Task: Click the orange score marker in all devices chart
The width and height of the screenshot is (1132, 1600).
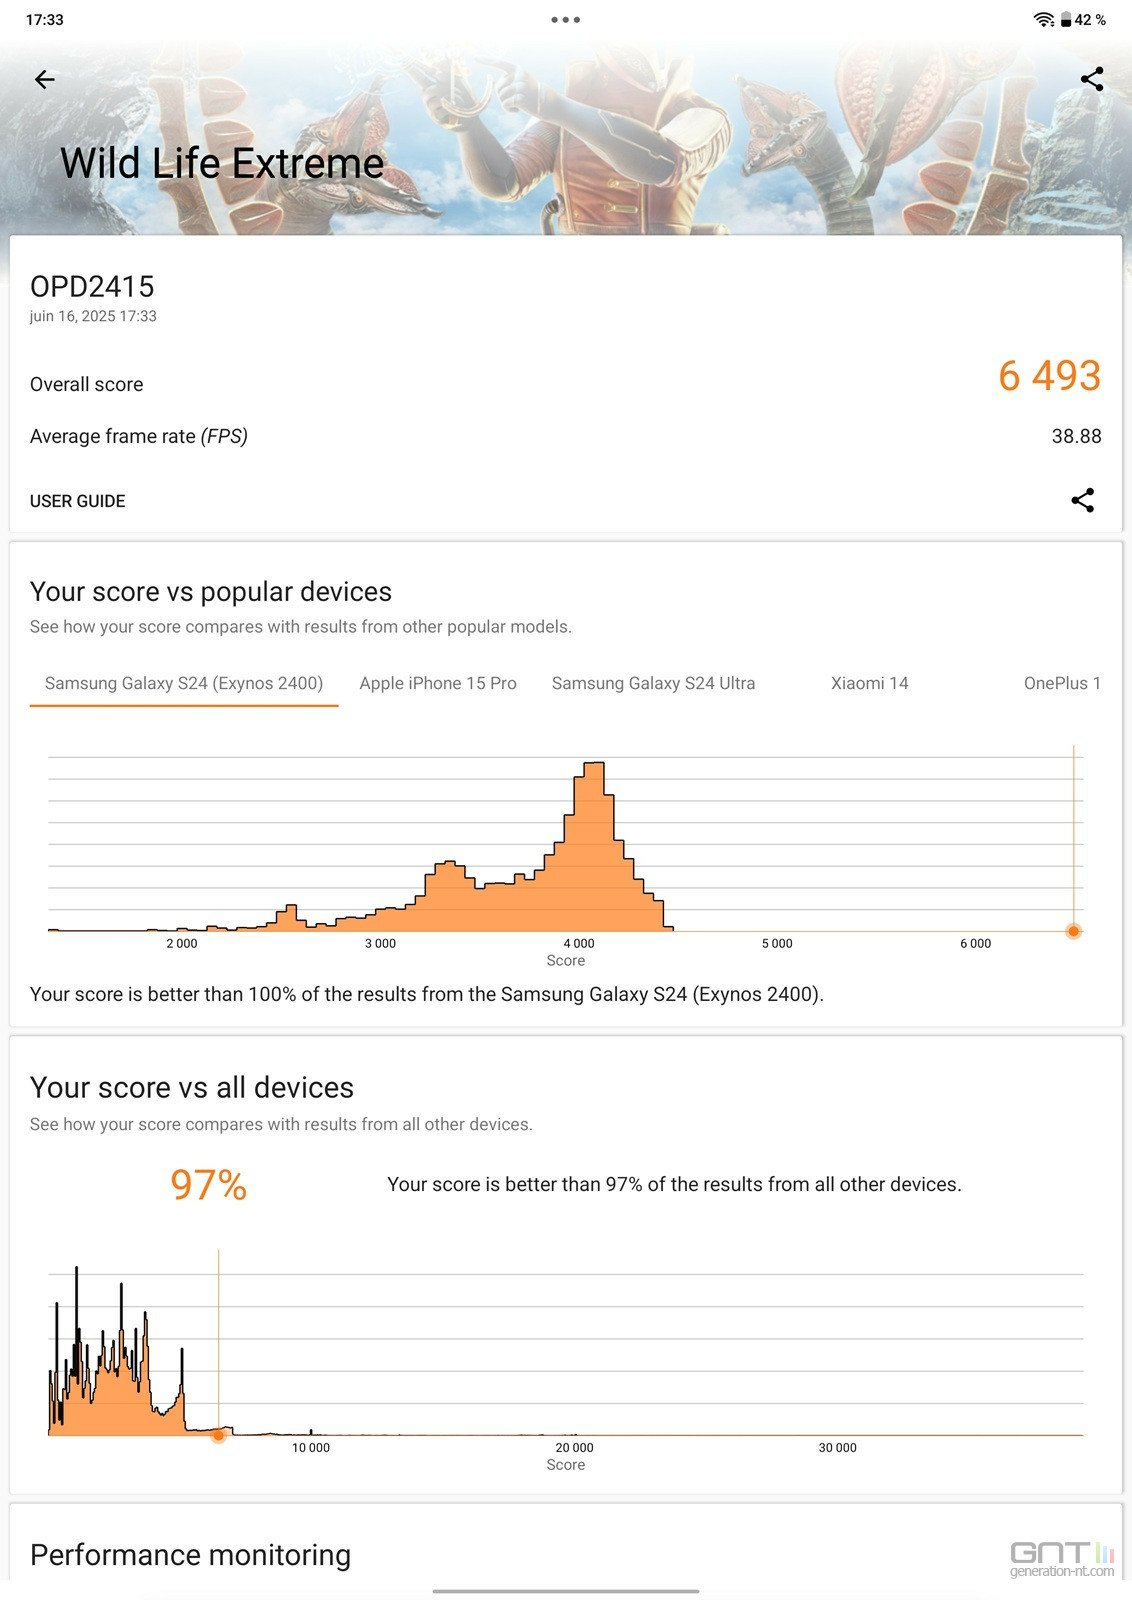Action: tap(218, 1435)
